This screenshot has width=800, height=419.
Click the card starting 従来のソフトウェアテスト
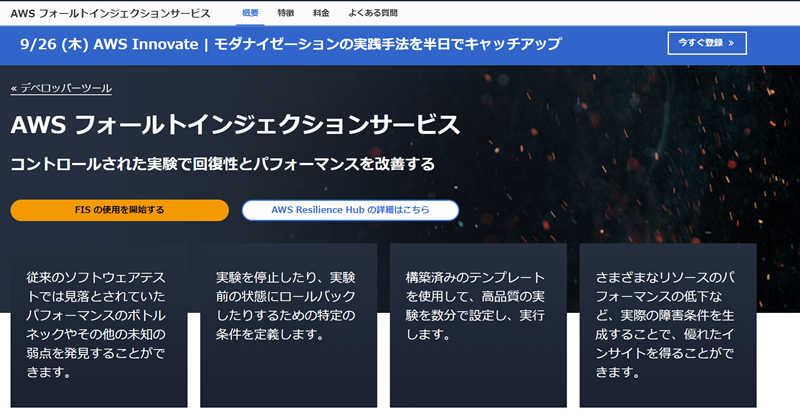tap(99, 325)
